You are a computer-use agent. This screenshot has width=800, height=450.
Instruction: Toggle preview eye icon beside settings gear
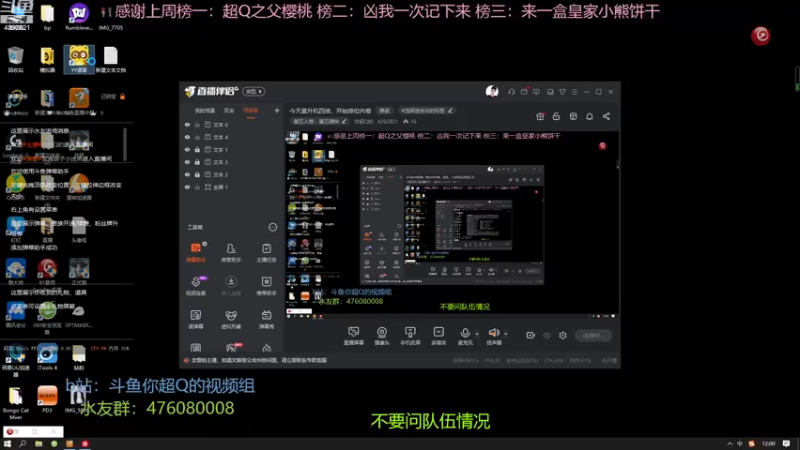pos(547,335)
